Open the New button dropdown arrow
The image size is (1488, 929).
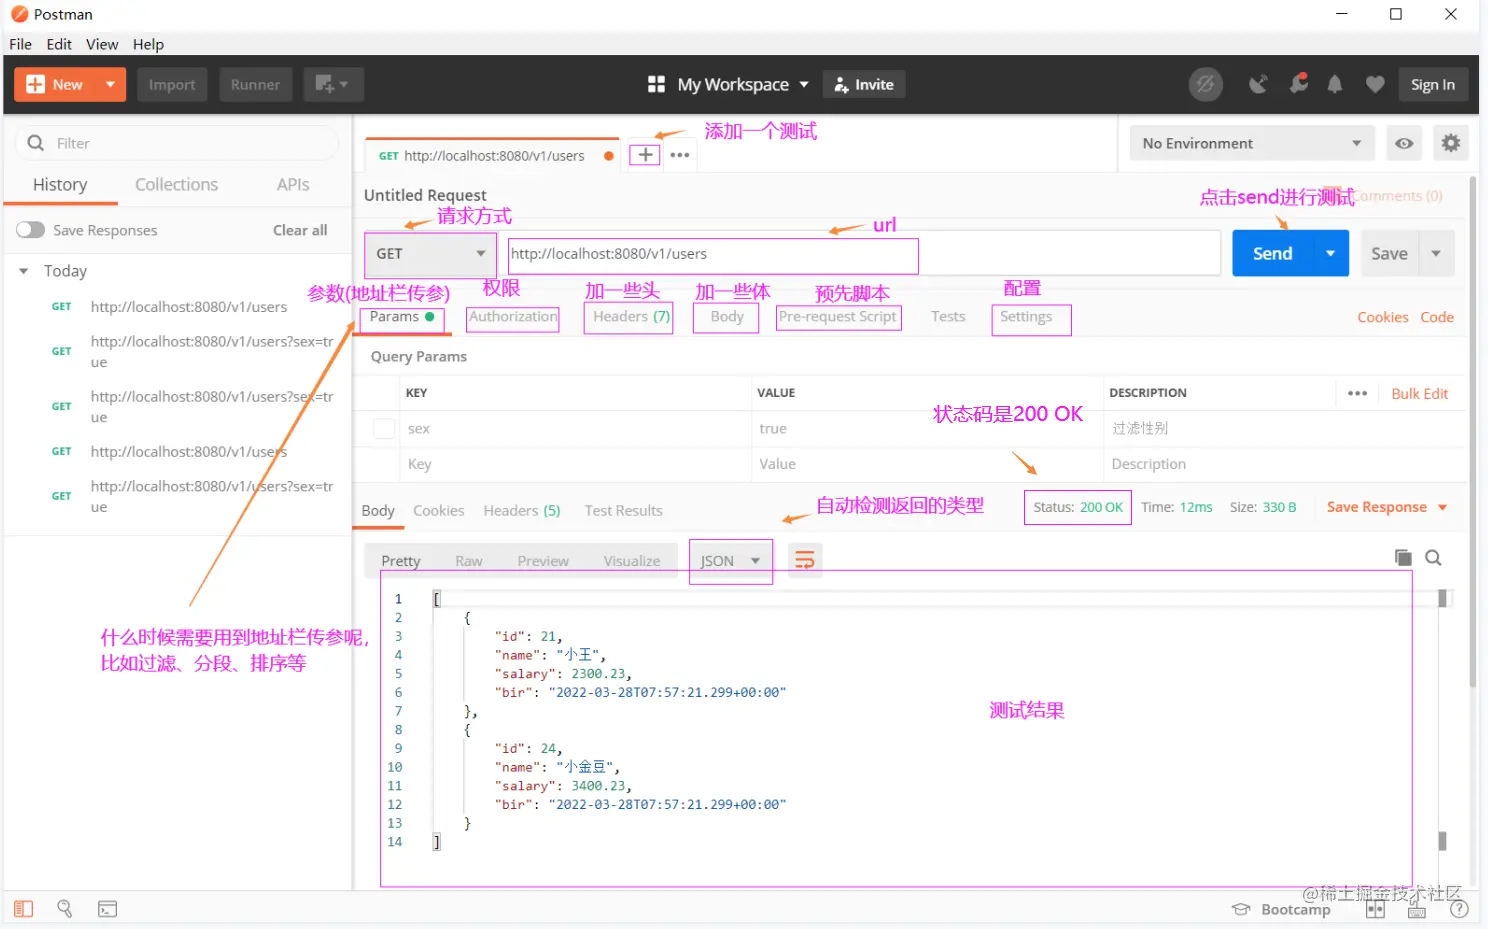click(110, 85)
